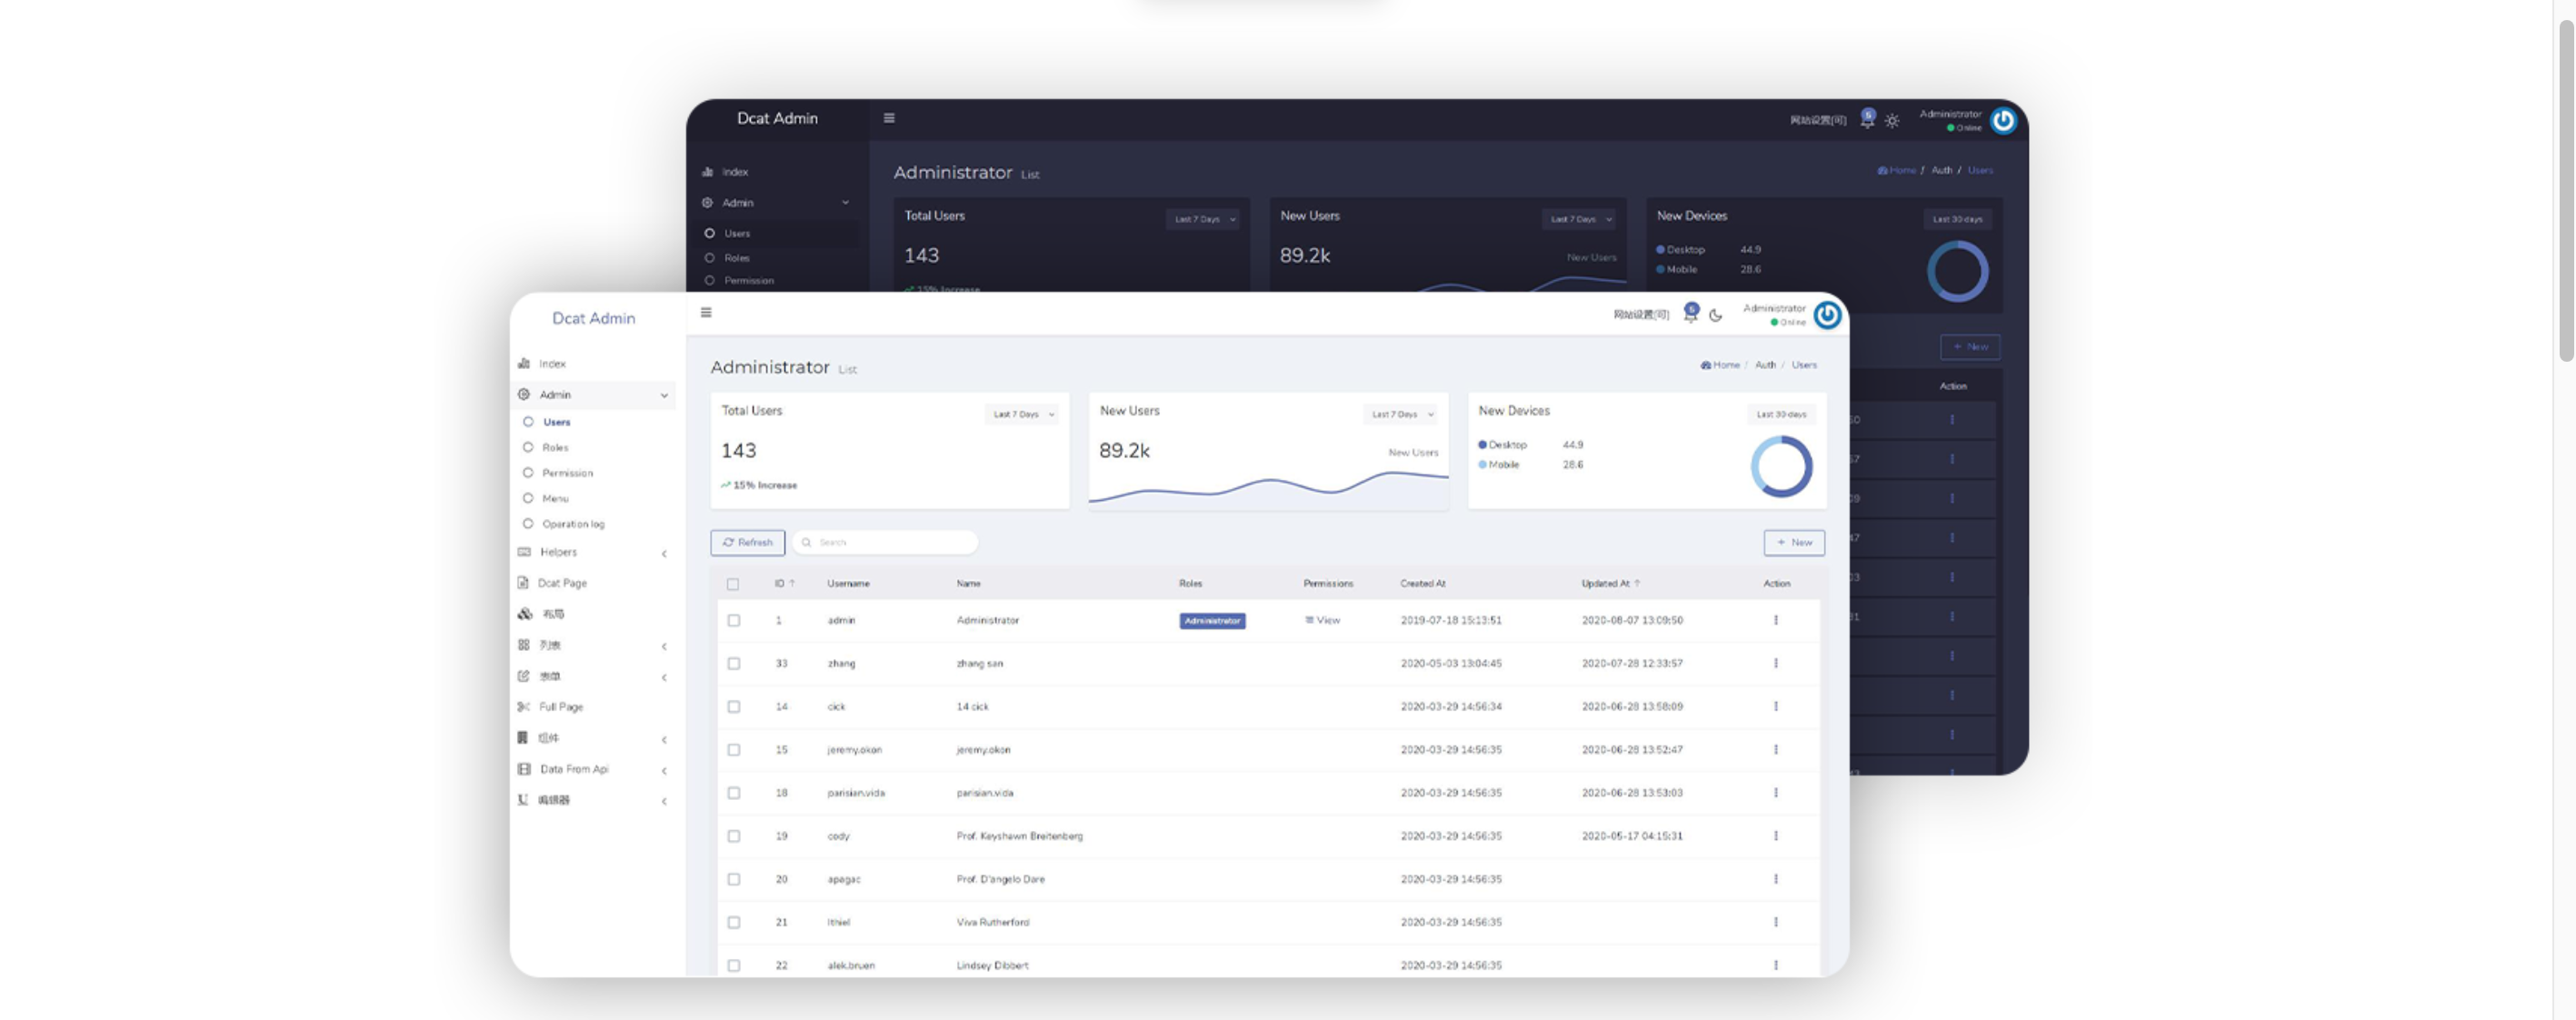
Task: Click the Refresh button
Action: (x=747, y=543)
